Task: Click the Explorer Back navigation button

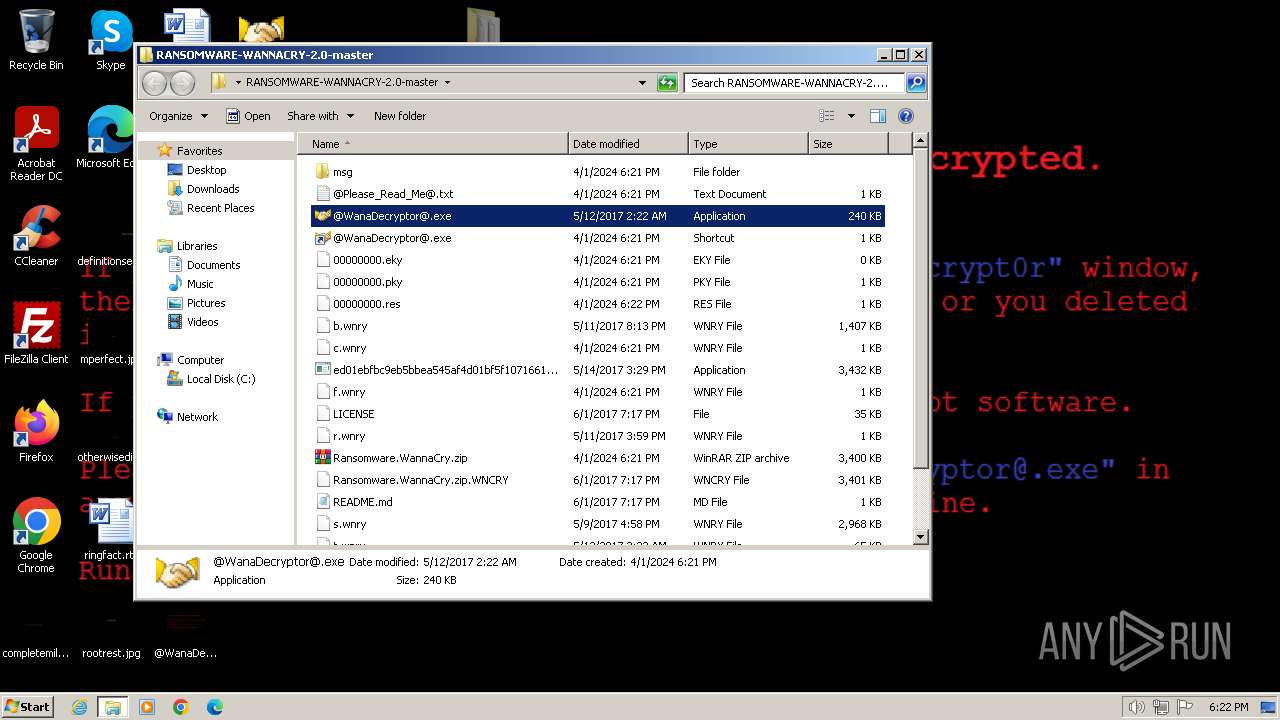Action: (154, 83)
